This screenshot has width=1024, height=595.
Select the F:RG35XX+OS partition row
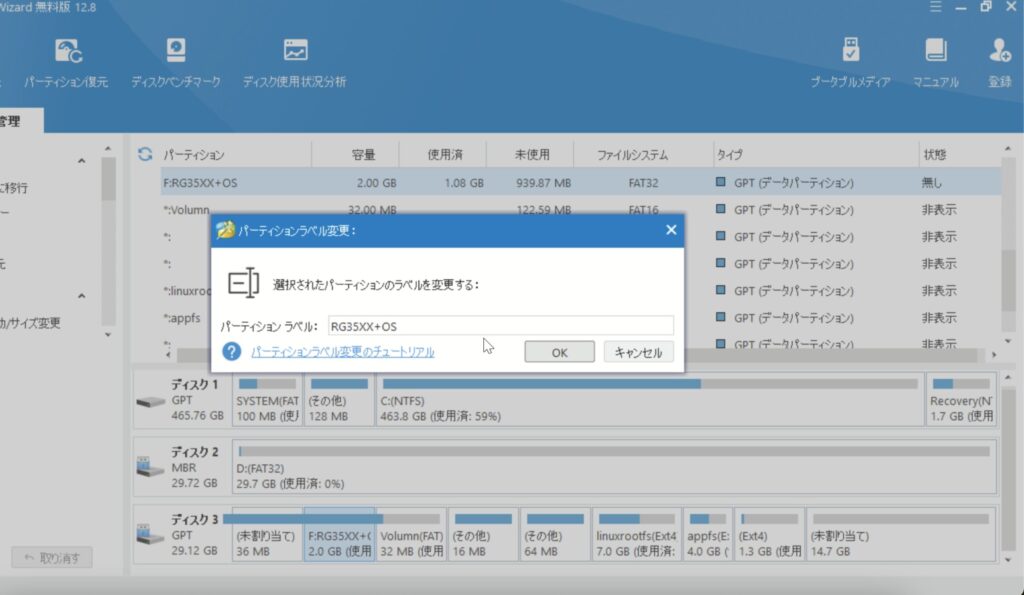pos(581,183)
